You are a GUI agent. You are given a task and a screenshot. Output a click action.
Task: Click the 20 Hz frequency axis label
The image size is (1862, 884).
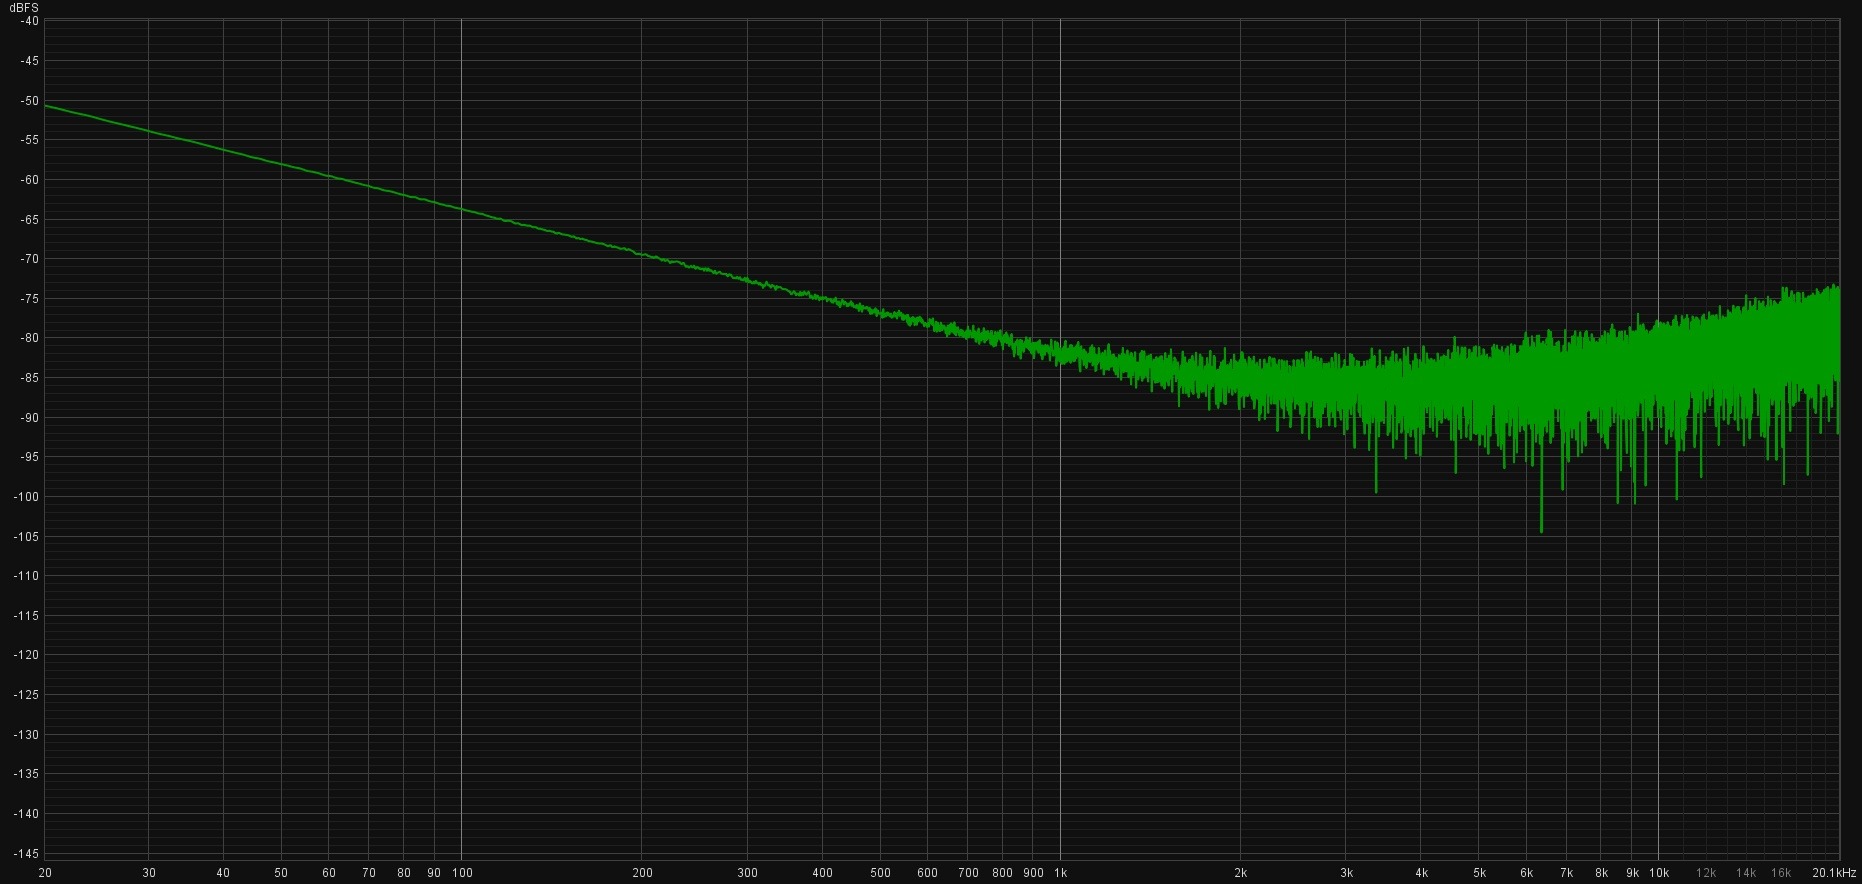pyautogui.click(x=45, y=873)
